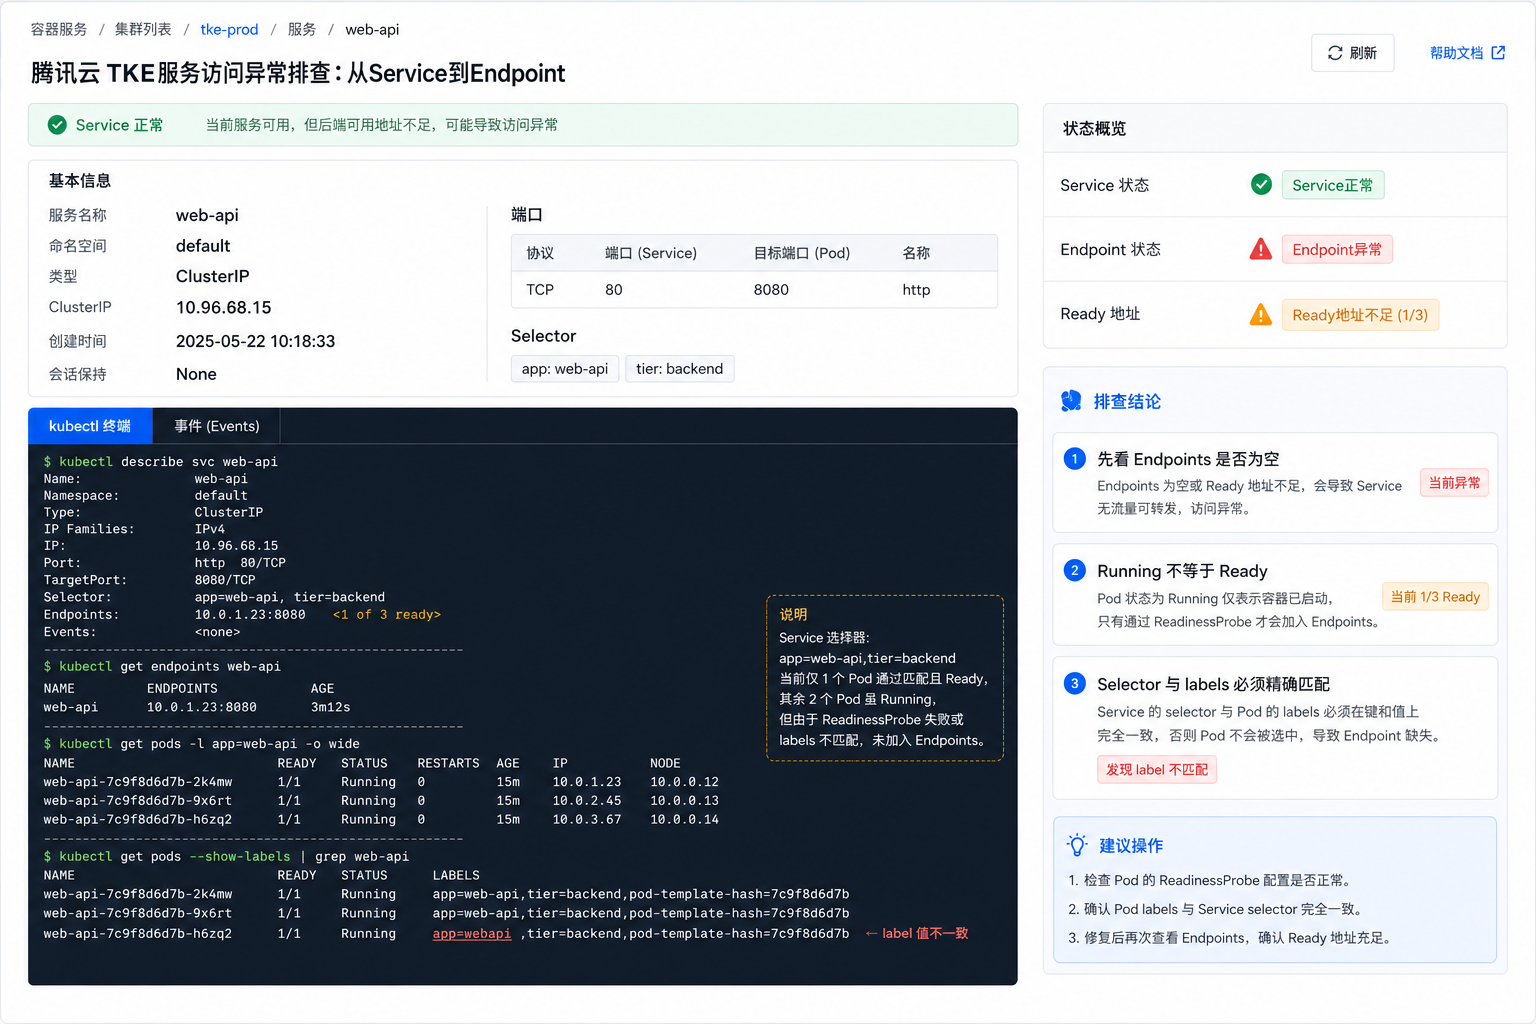Click selector chip app: web-api
1536x1024 pixels.
565,369
